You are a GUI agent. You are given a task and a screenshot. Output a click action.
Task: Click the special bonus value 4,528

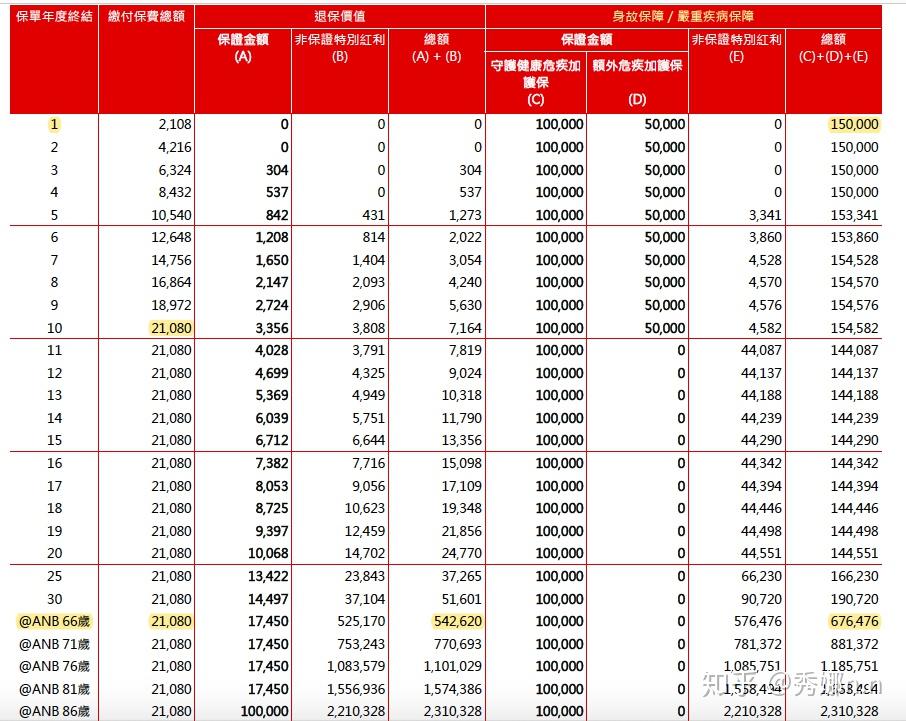(765, 260)
